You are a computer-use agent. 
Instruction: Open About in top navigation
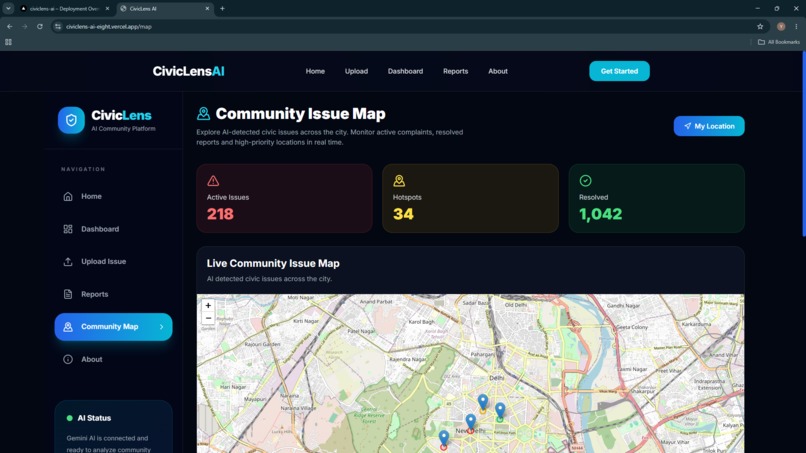click(498, 71)
